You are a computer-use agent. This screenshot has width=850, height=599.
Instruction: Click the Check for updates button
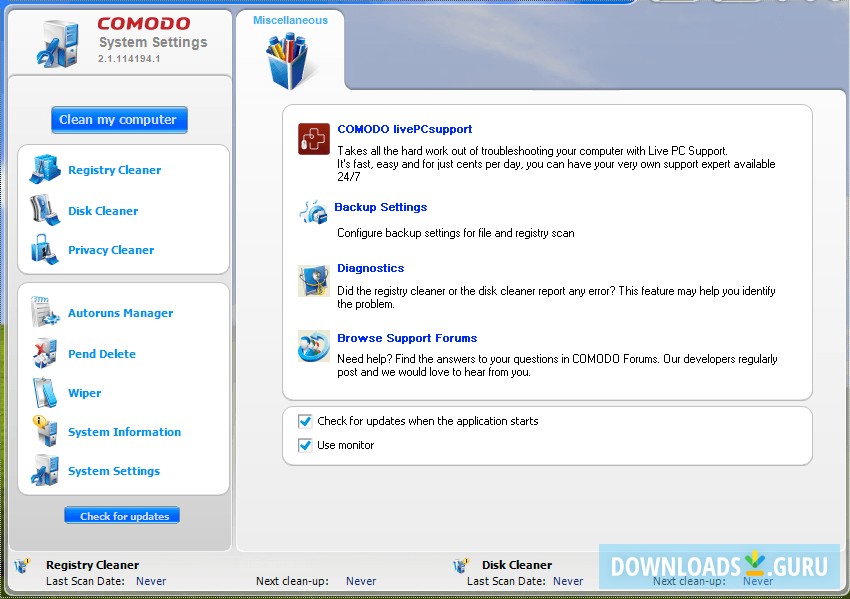point(122,516)
